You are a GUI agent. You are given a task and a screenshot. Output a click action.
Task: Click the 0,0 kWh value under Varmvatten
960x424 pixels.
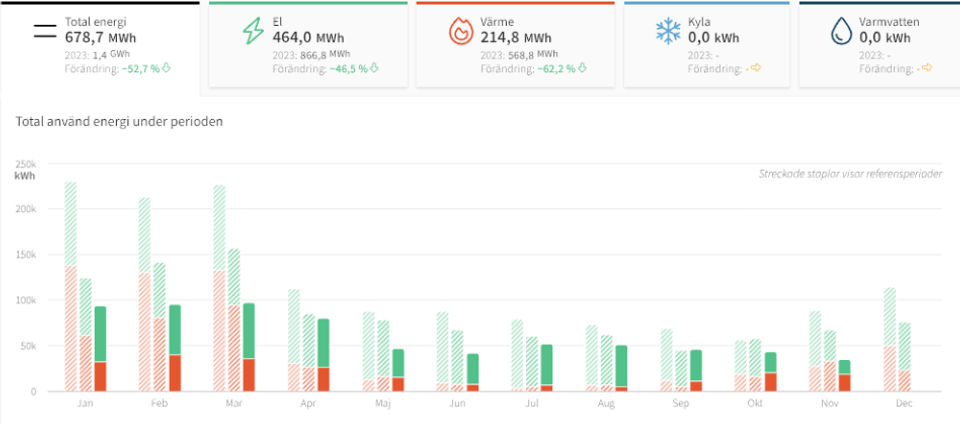(x=885, y=39)
